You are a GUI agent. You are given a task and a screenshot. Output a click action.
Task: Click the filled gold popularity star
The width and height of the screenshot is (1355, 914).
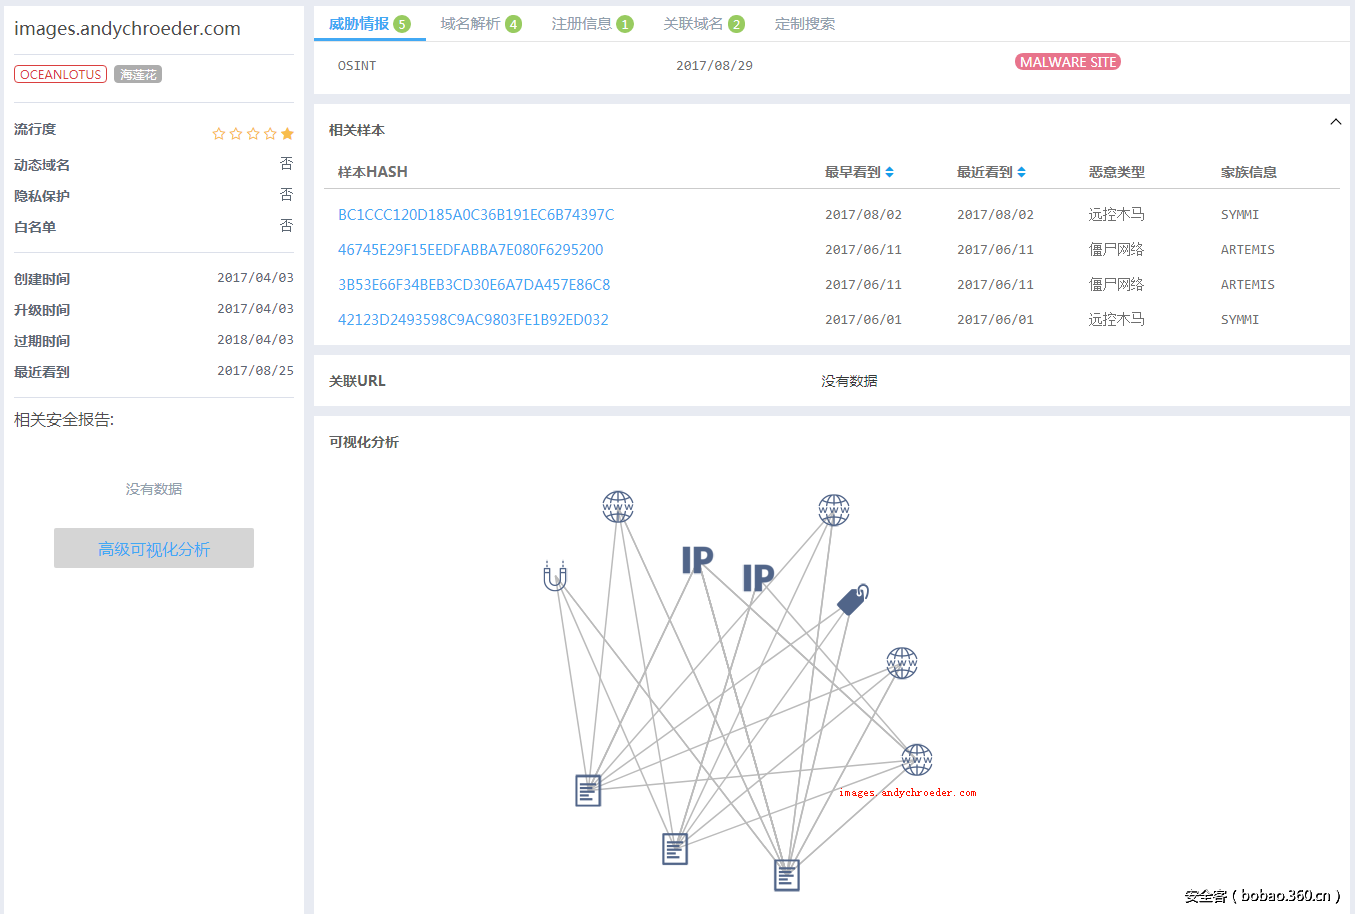pos(287,134)
